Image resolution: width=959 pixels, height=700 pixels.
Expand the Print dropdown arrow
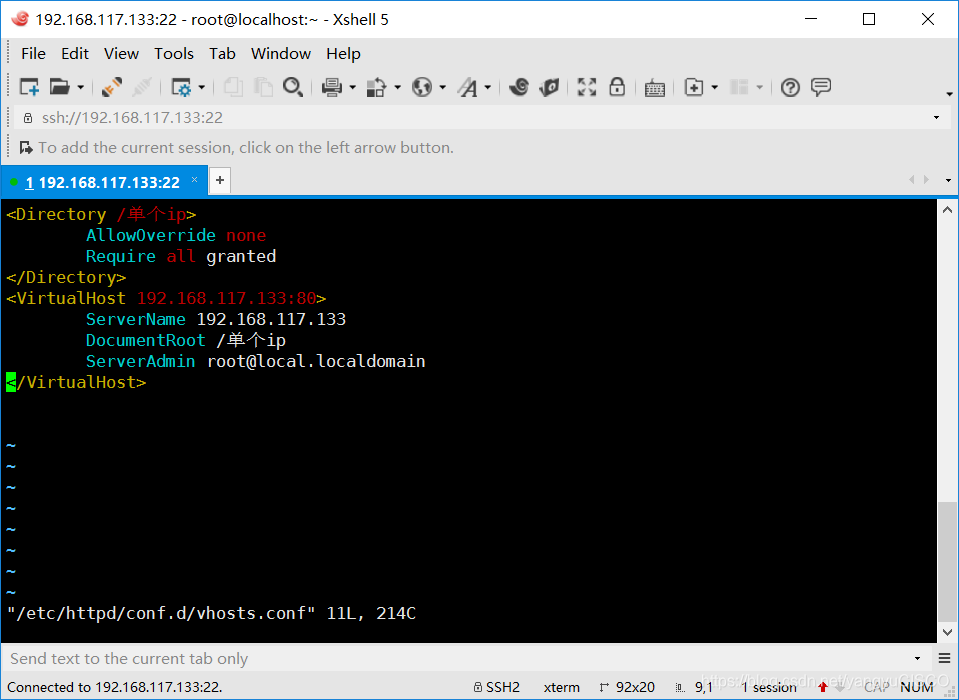tap(352, 87)
